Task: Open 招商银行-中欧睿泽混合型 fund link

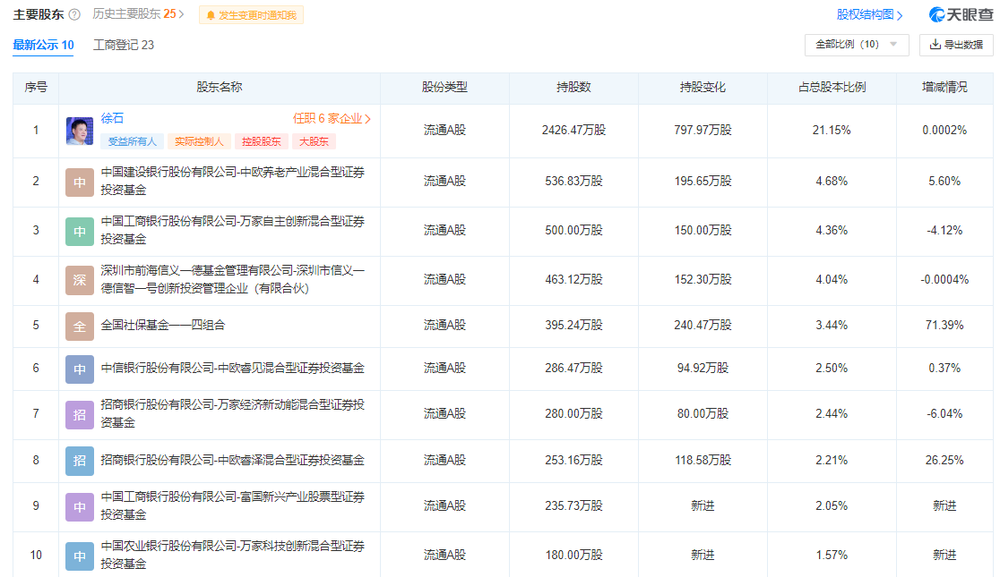Action: coord(232,460)
